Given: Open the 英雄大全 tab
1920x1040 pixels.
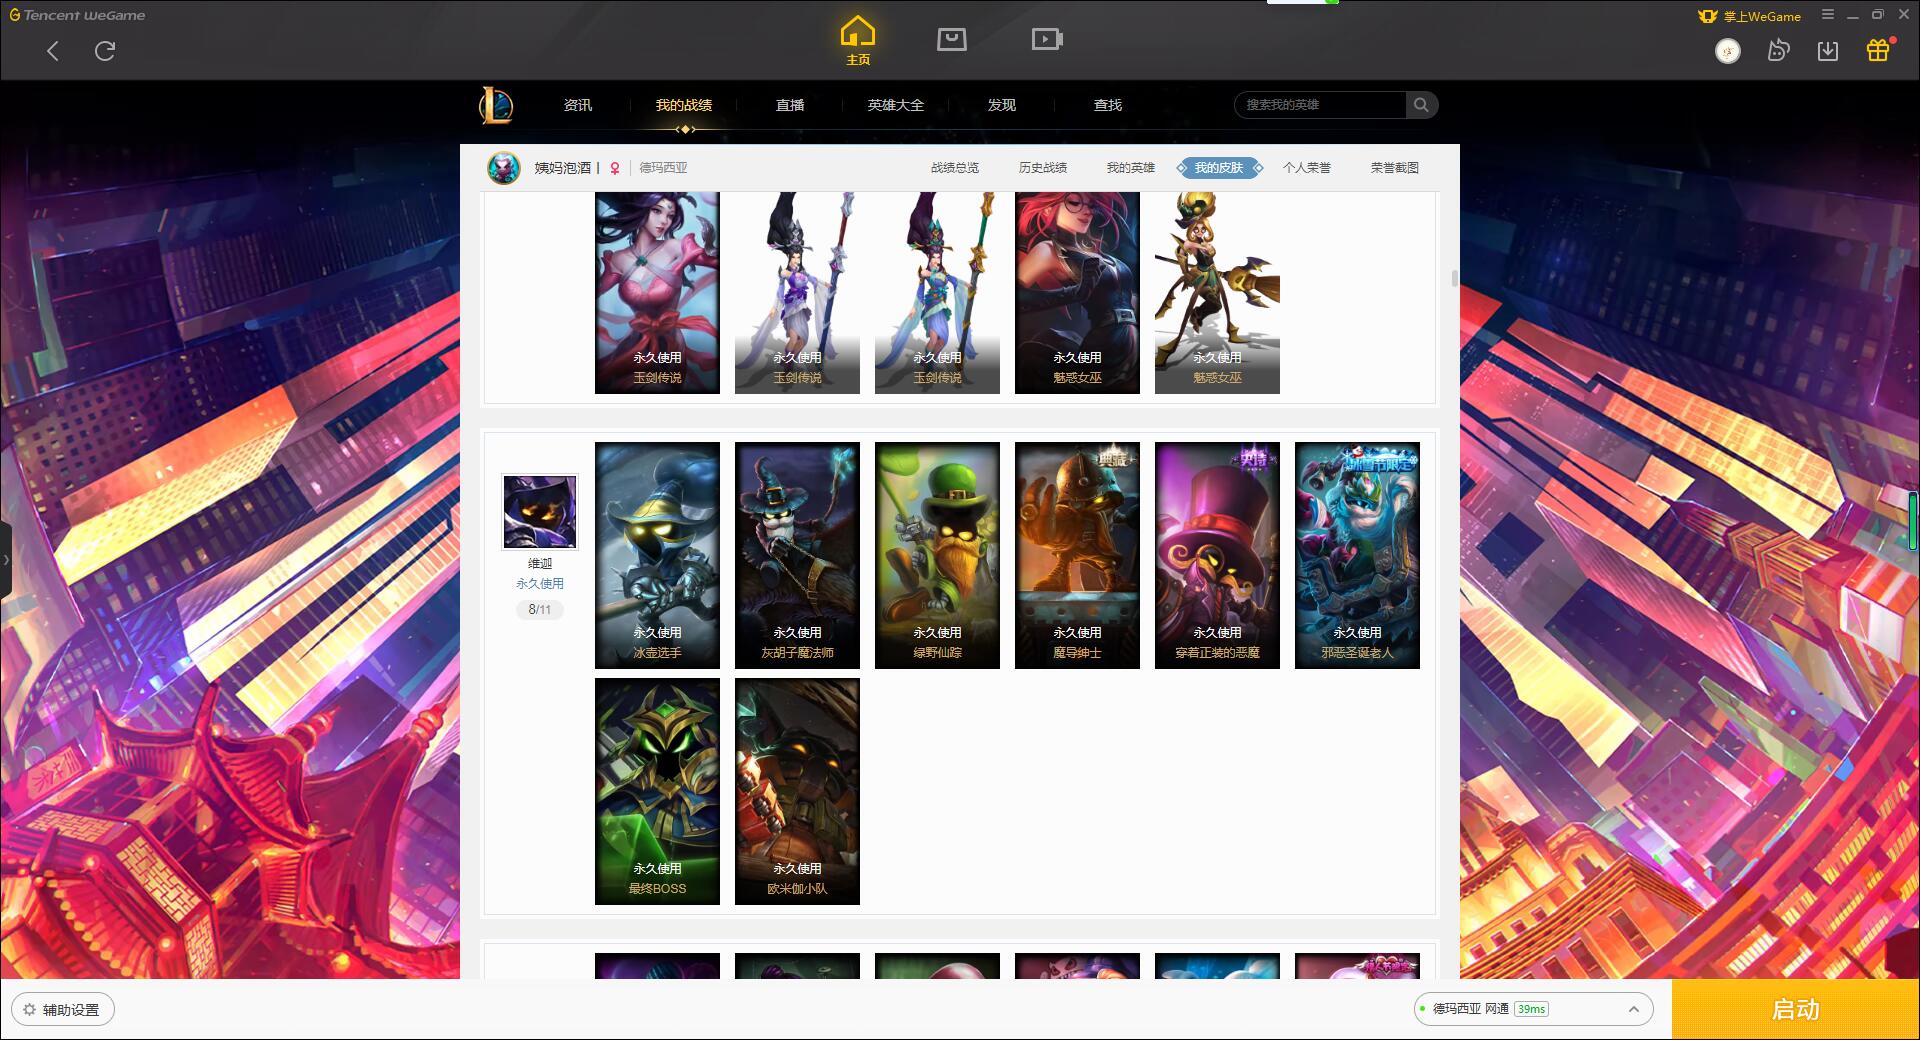Looking at the screenshot, I should (896, 105).
